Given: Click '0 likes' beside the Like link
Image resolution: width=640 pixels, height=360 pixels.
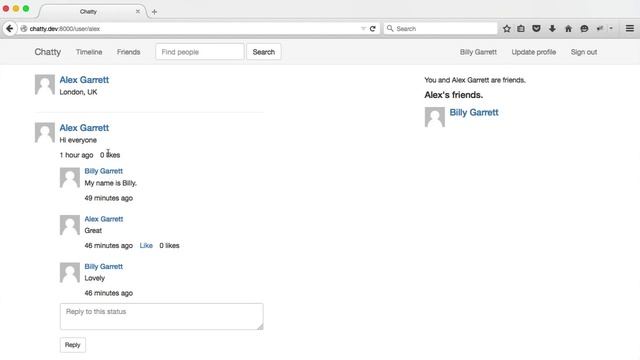Looking at the screenshot, I should coord(169,245).
